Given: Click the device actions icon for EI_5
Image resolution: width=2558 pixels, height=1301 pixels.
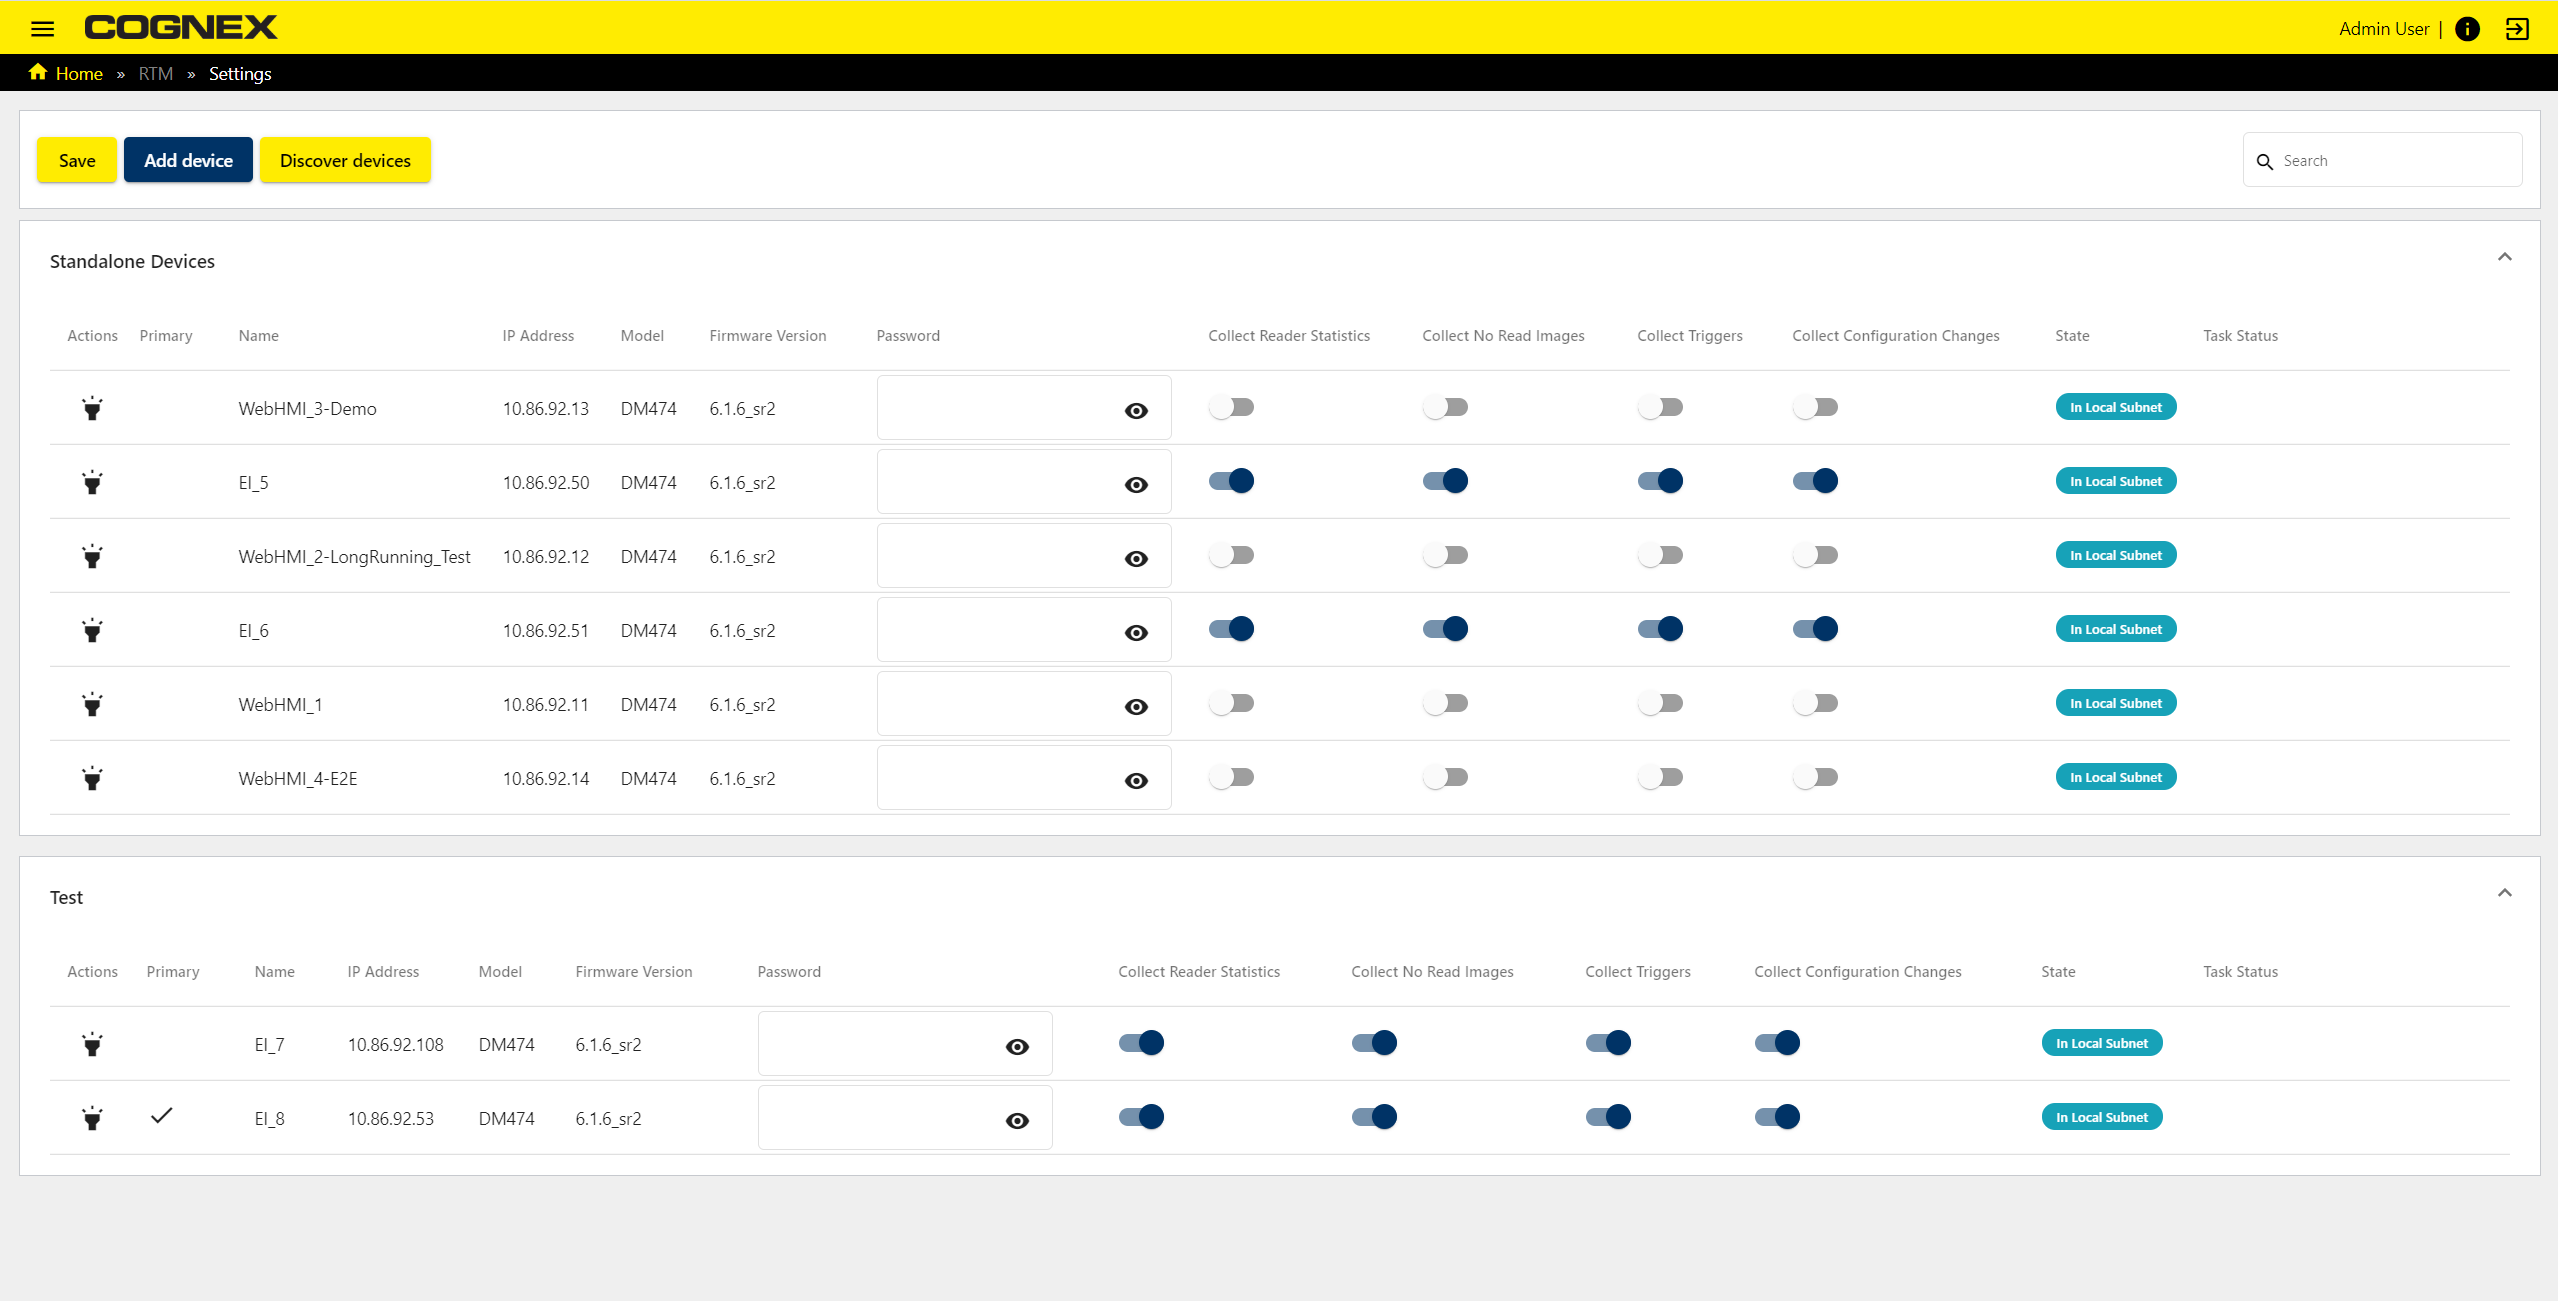Looking at the screenshot, I should pyautogui.click(x=92, y=481).
